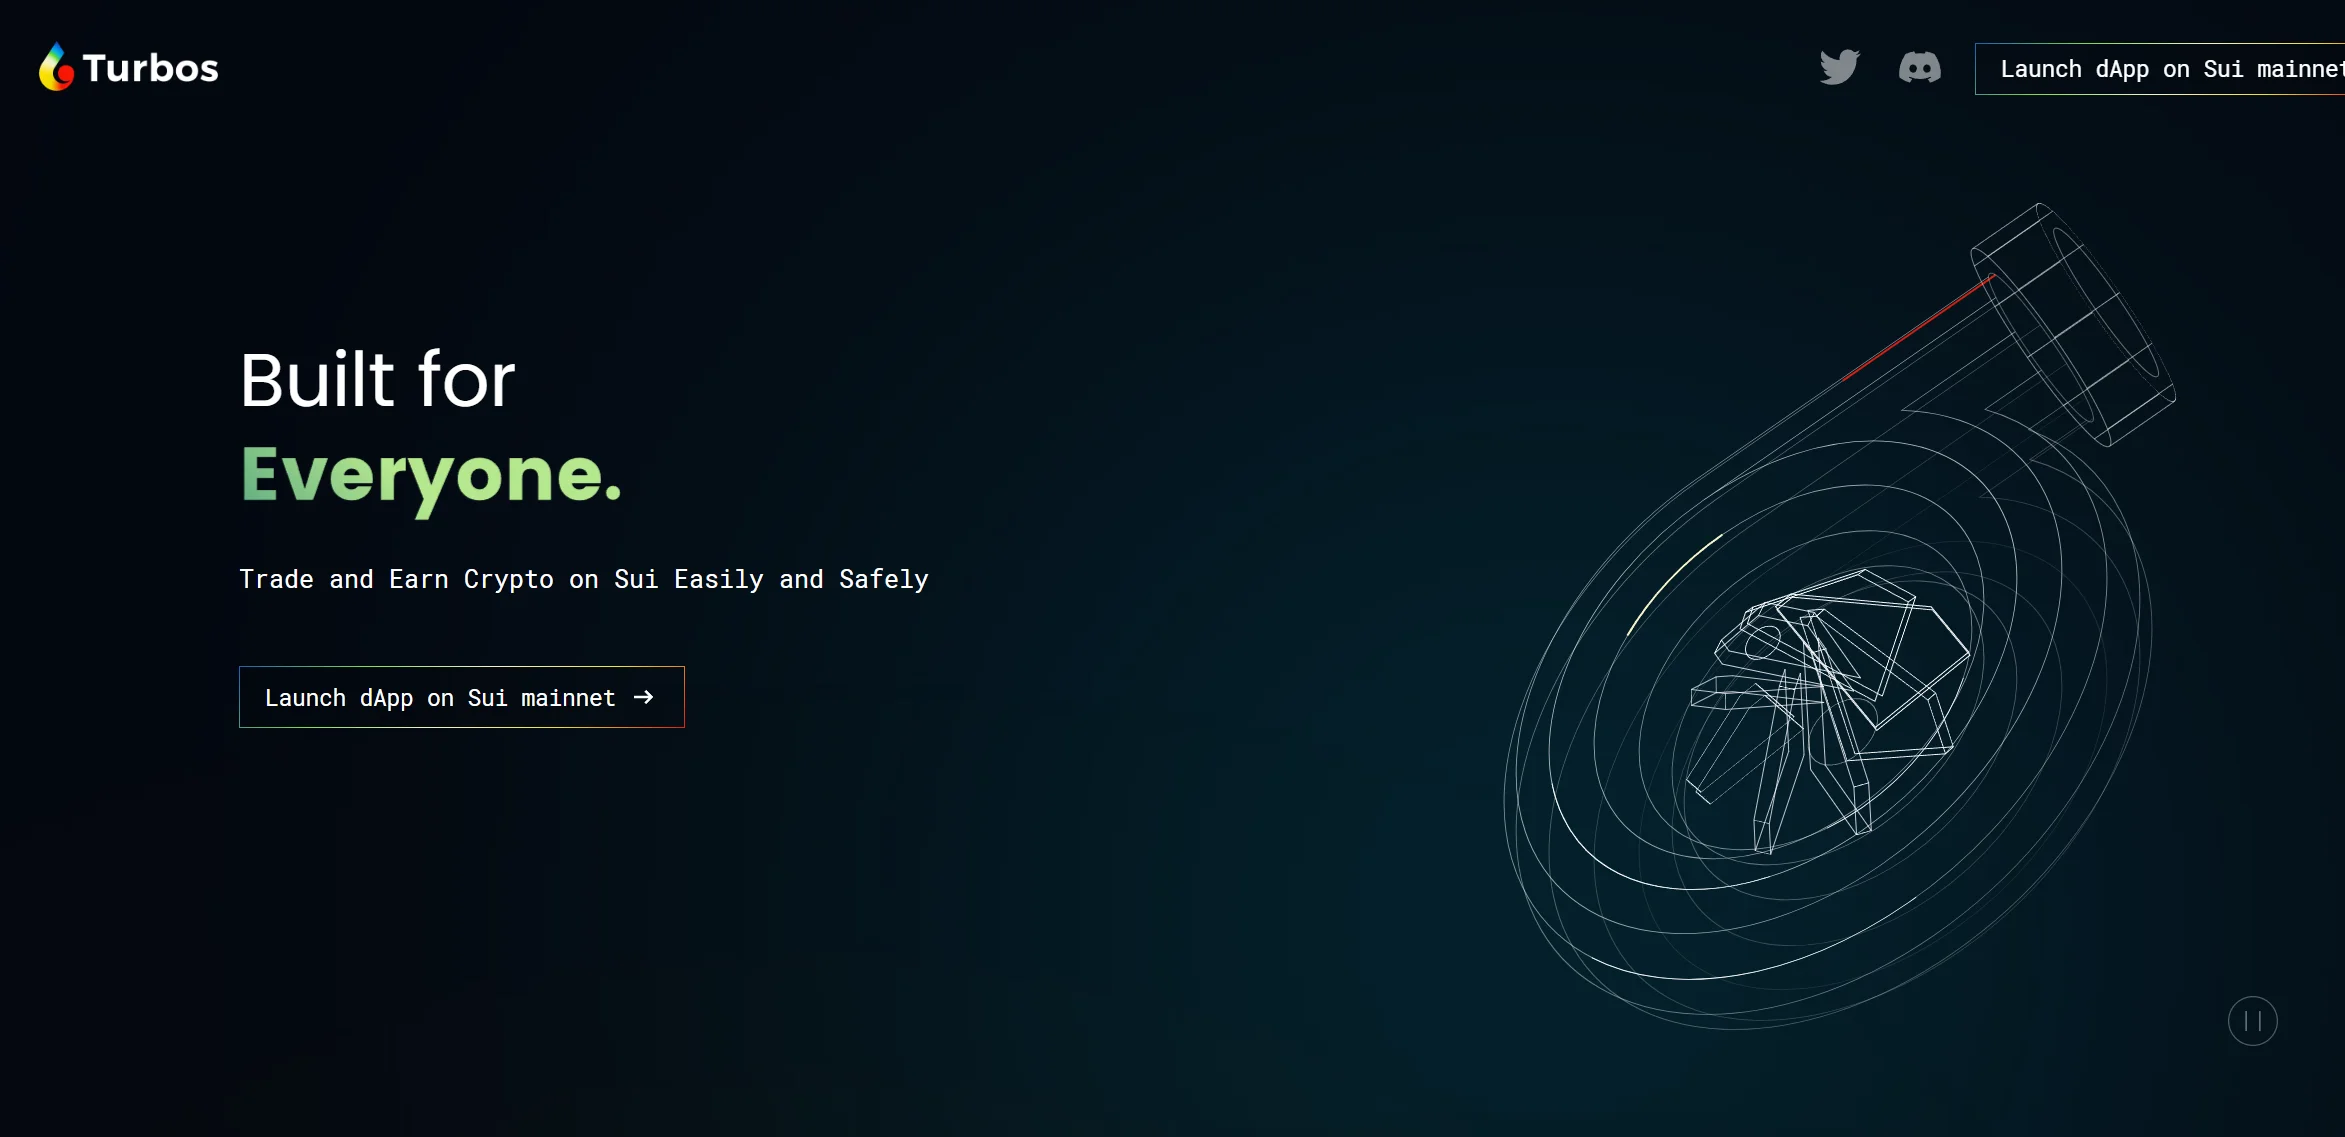Launch dApp on Sui mainnet from header
Image resolution: width=2345 pixels, height=1137 pixels.
coord(2160,69)
